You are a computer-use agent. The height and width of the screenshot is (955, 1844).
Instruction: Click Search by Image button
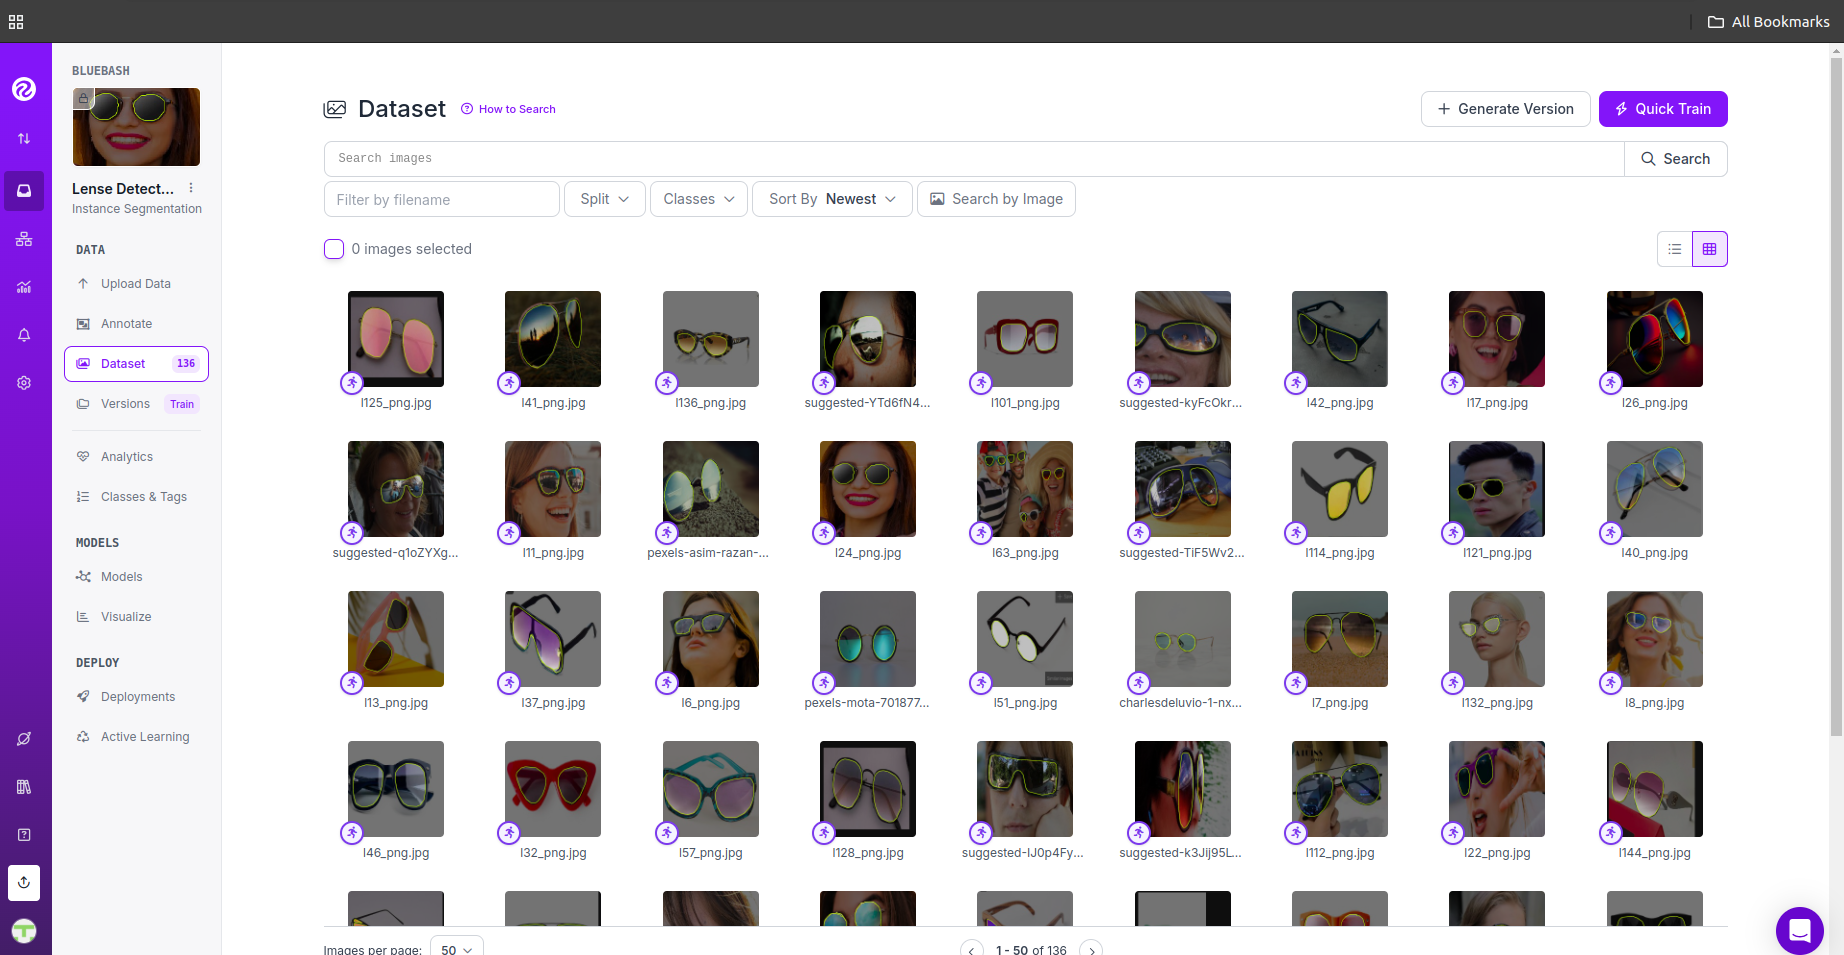click(997, 199)
